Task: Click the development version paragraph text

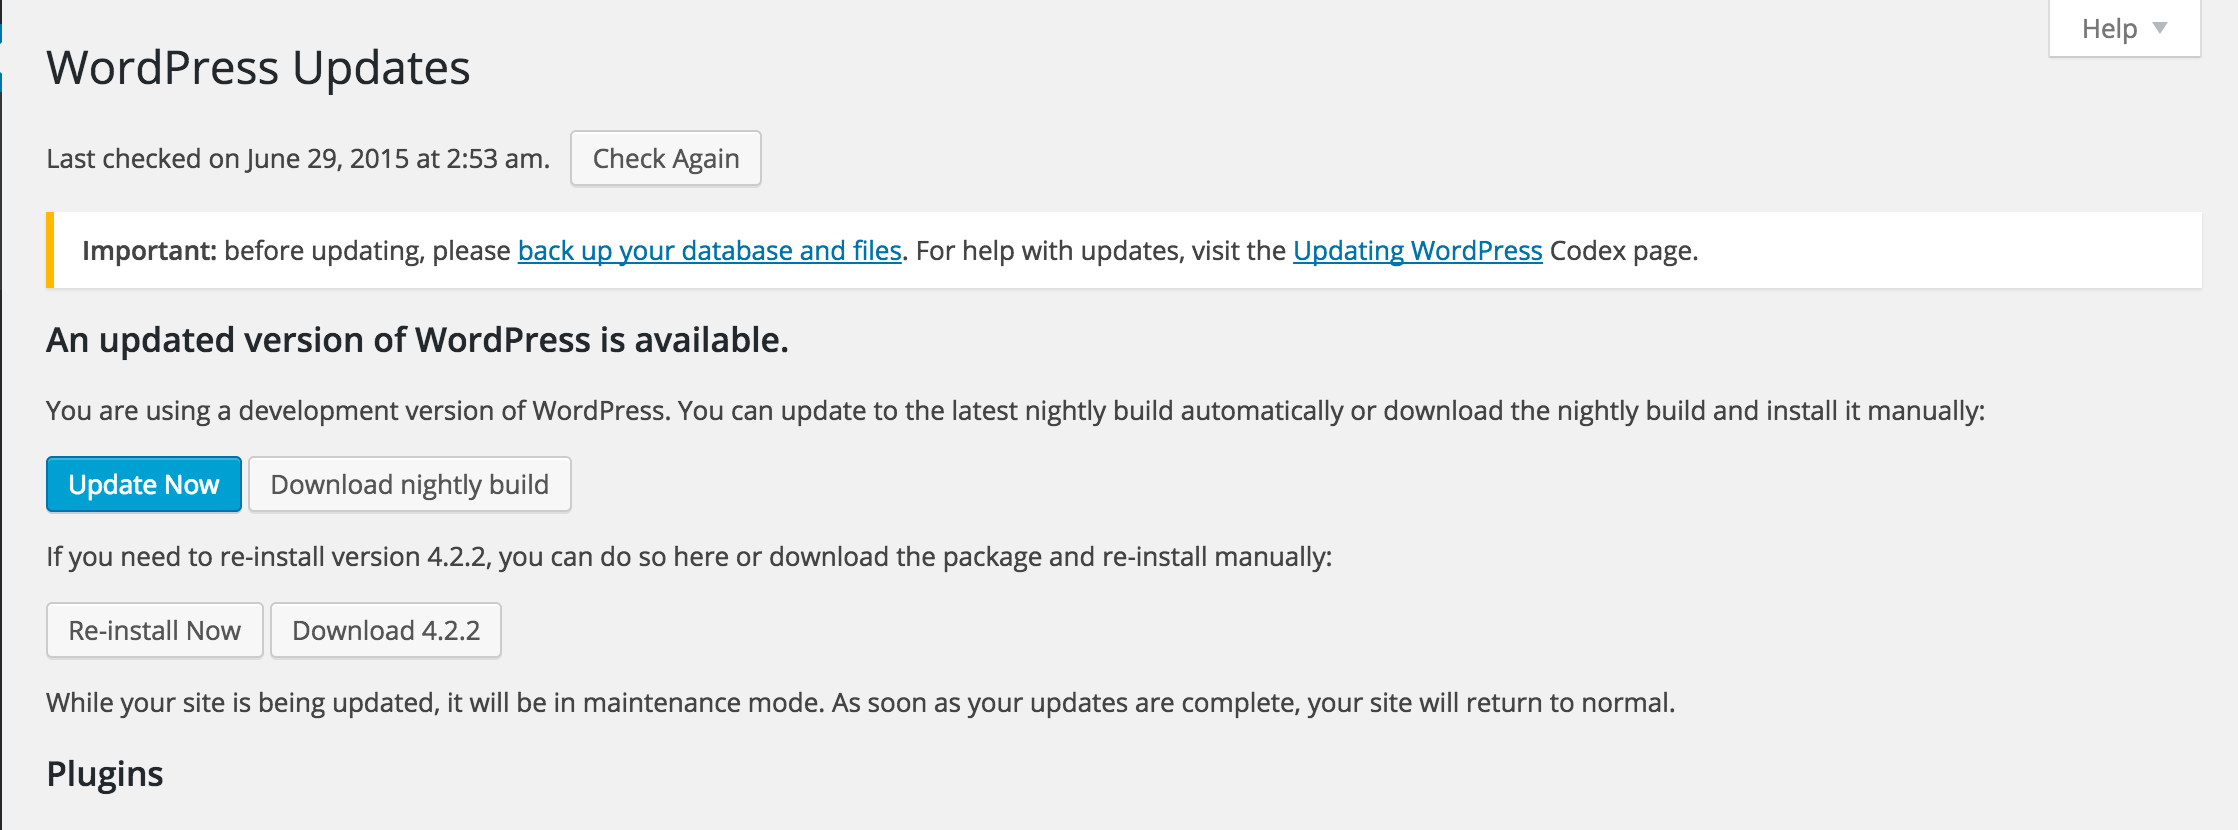Action: [x=1015, y=410]
